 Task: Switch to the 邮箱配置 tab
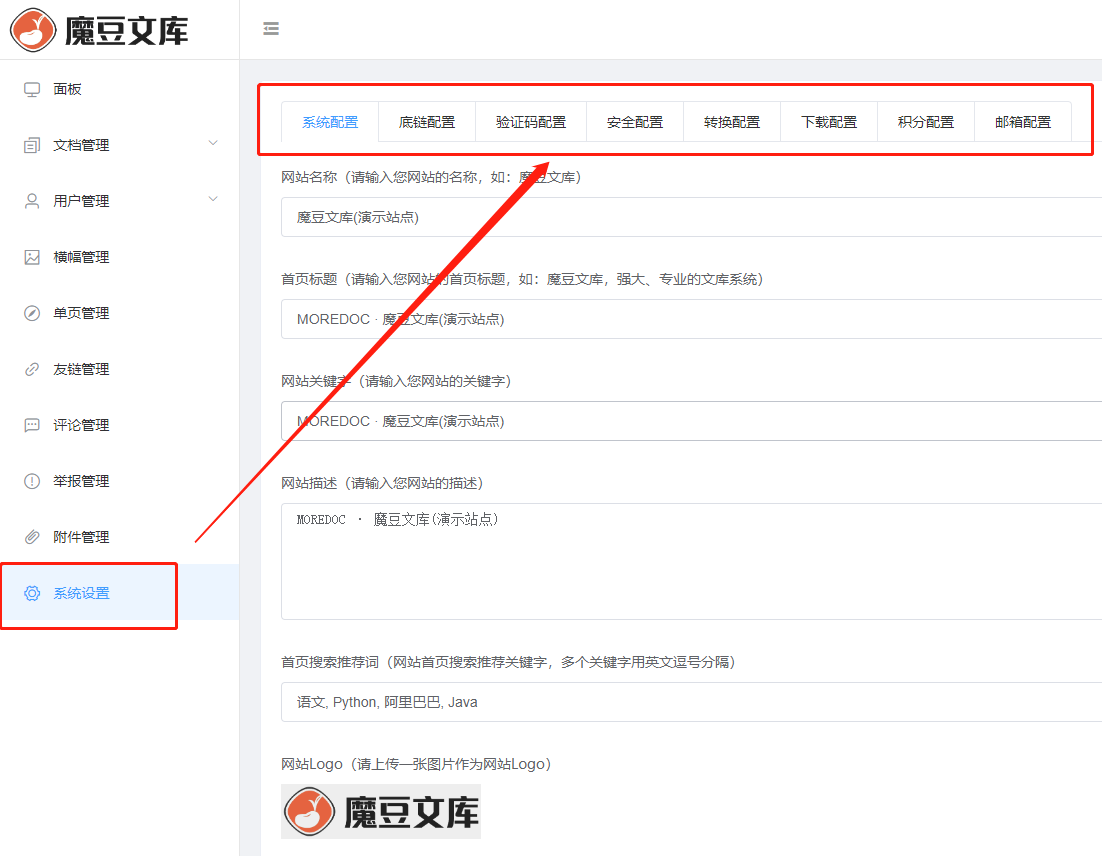1023,122
